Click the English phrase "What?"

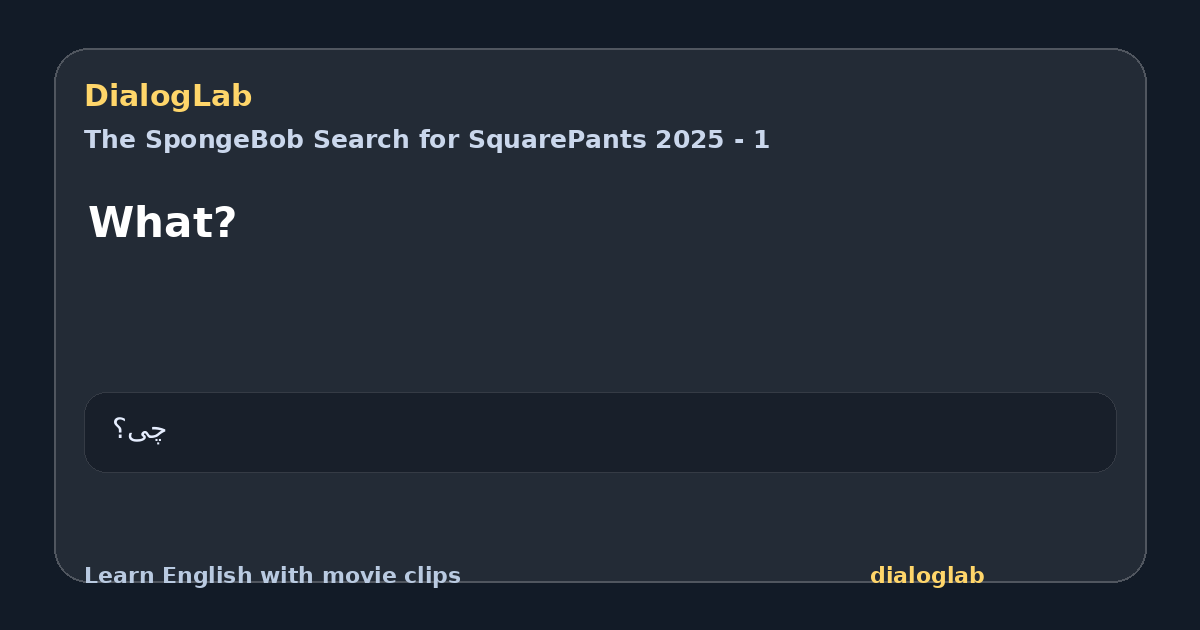click(162, 222)
